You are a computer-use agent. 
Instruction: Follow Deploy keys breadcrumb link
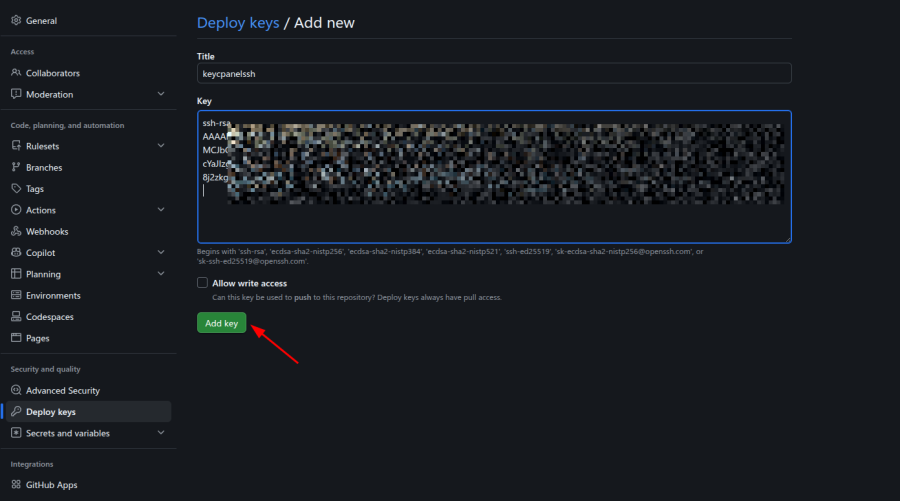[x=238, y=23]
